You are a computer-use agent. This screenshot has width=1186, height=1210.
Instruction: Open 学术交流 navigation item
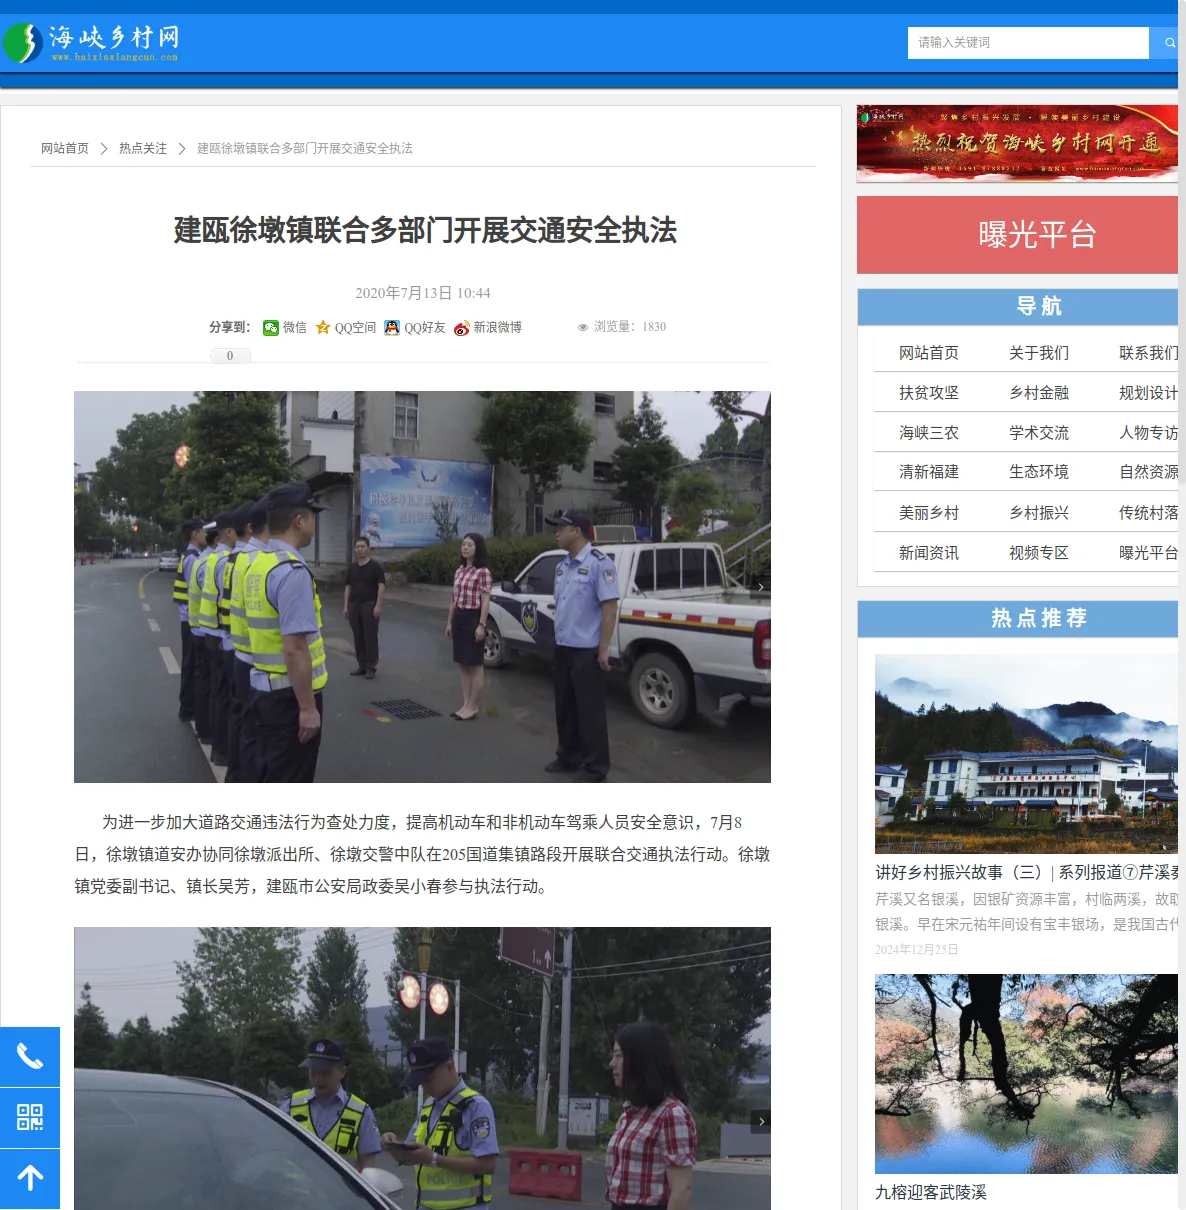point(1039,433)
